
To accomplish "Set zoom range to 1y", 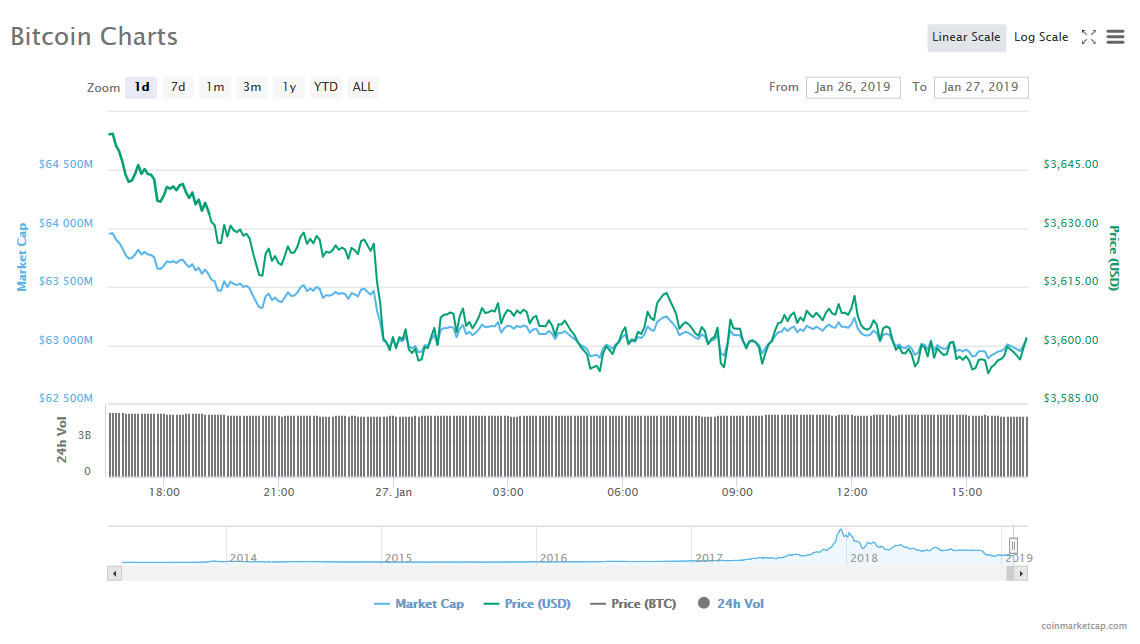I will point(289,87).
